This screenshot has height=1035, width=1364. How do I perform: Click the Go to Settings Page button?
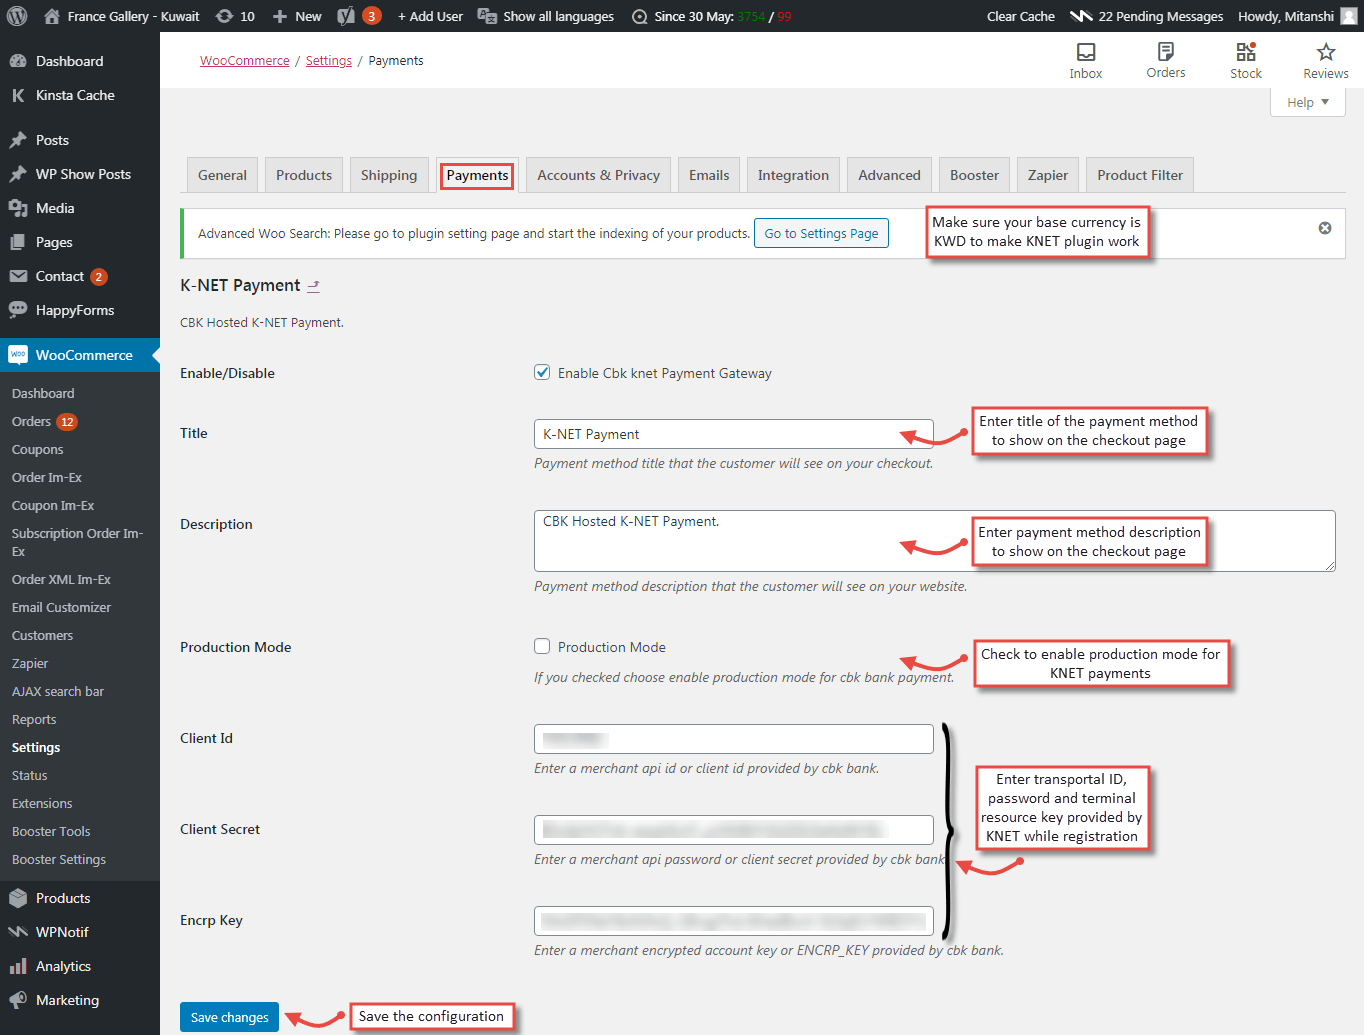(821, 233)
